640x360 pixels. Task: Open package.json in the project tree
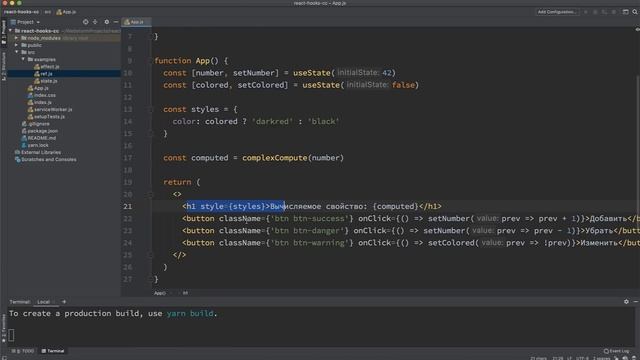pos(40,131)
